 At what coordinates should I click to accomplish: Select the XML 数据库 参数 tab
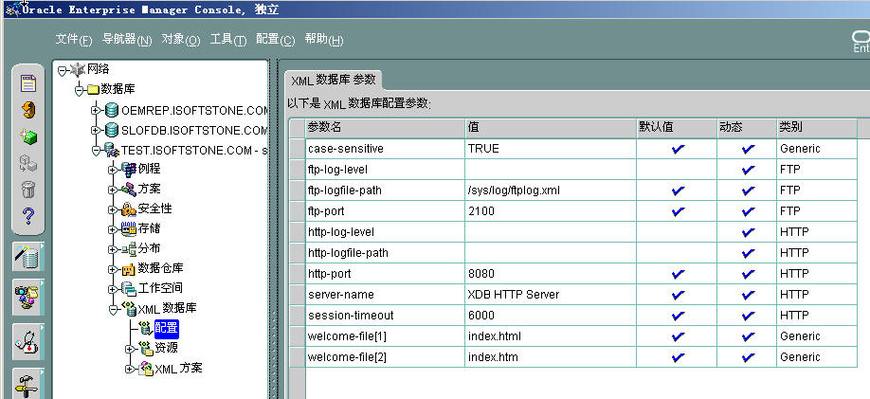tap(333, 80)
